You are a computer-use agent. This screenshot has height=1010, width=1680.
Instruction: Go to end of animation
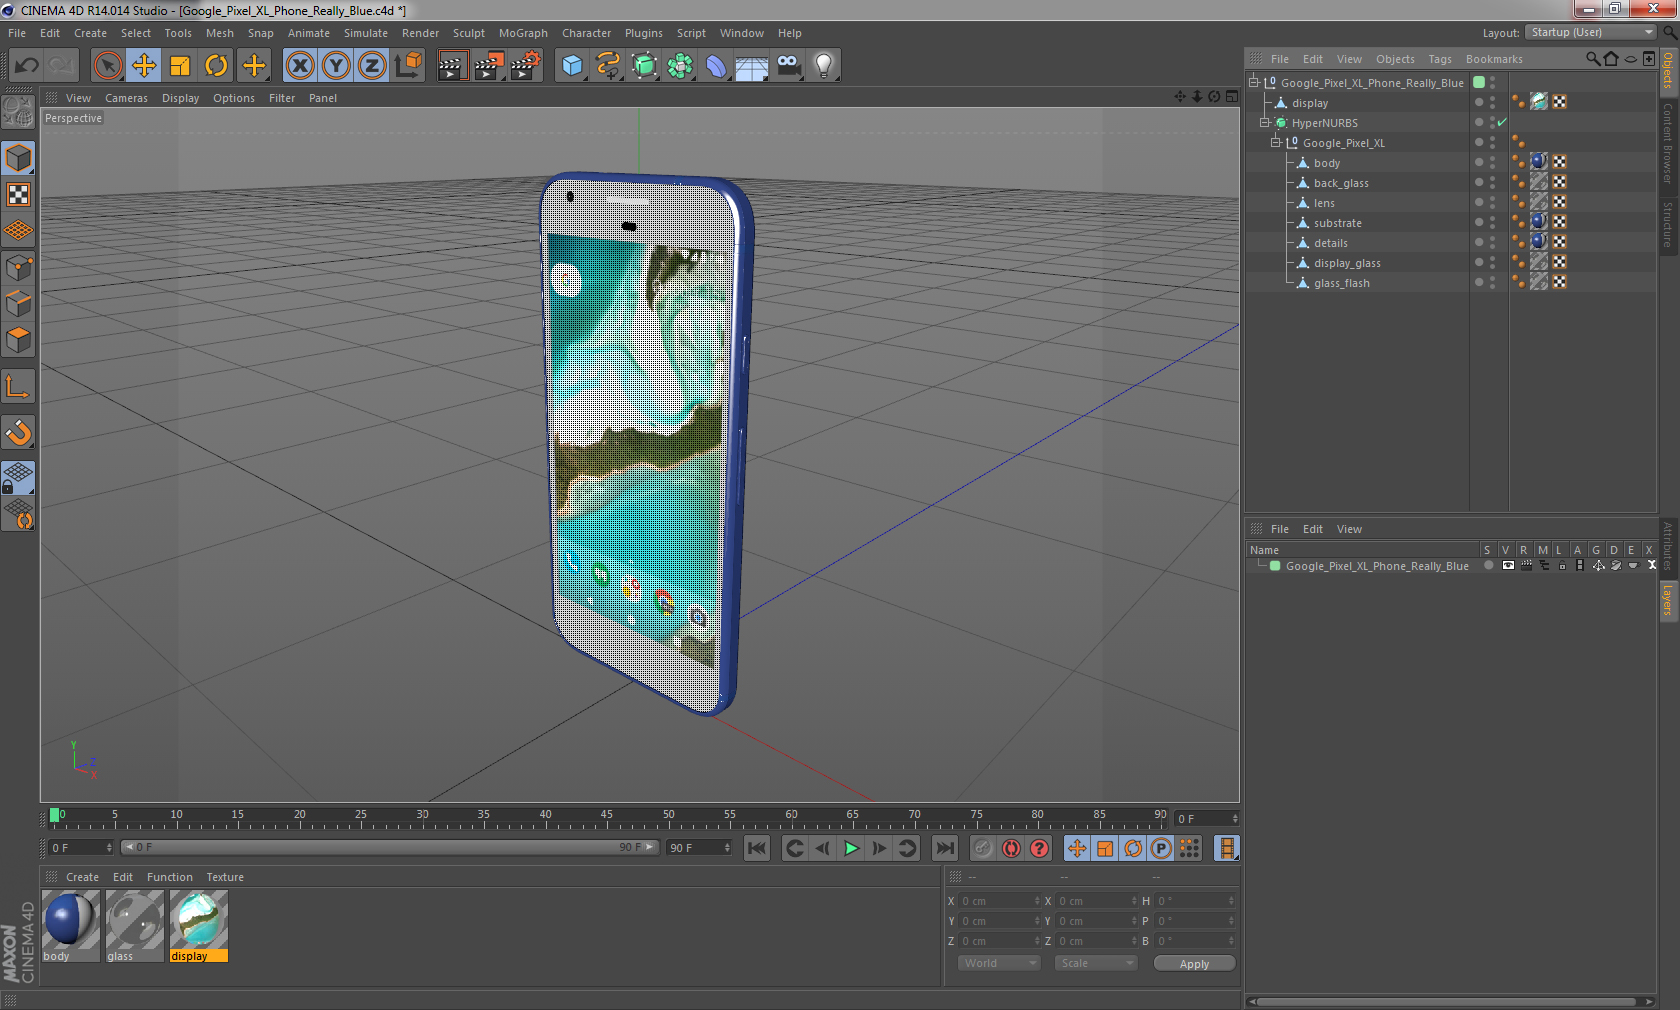[944, 848]
